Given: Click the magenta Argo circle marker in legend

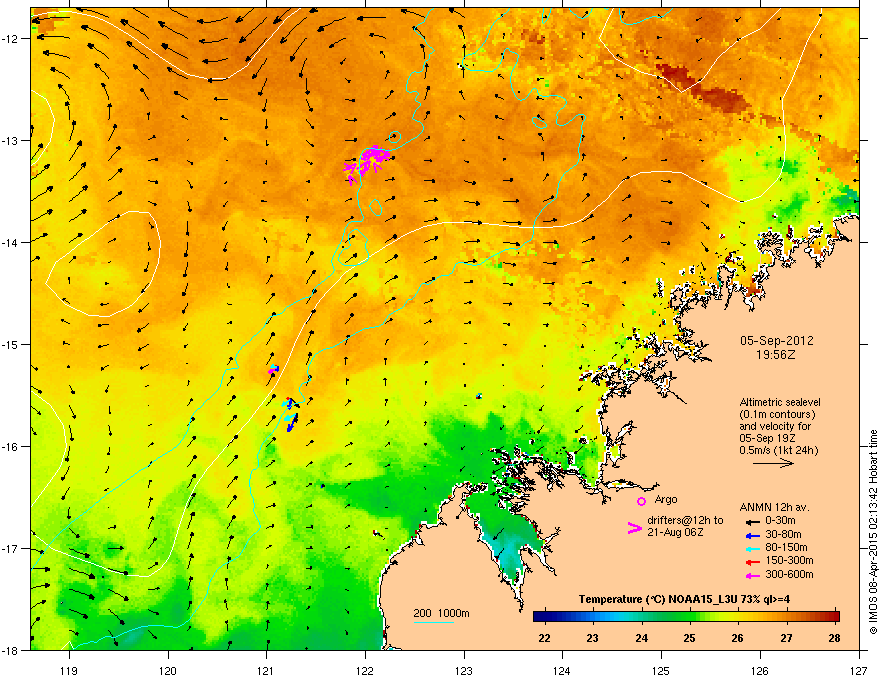Looking at the screenshot, I should click(x=641, y=501).
